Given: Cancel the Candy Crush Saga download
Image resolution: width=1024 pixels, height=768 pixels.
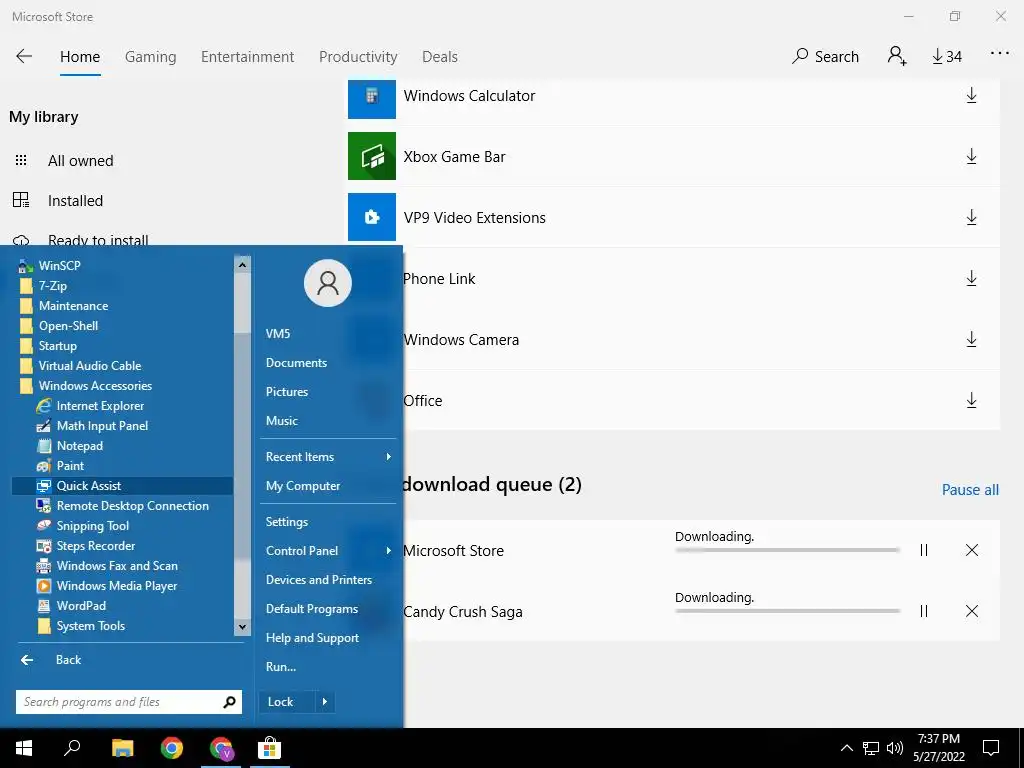Looking at the screenshot, I should [972, 611].
